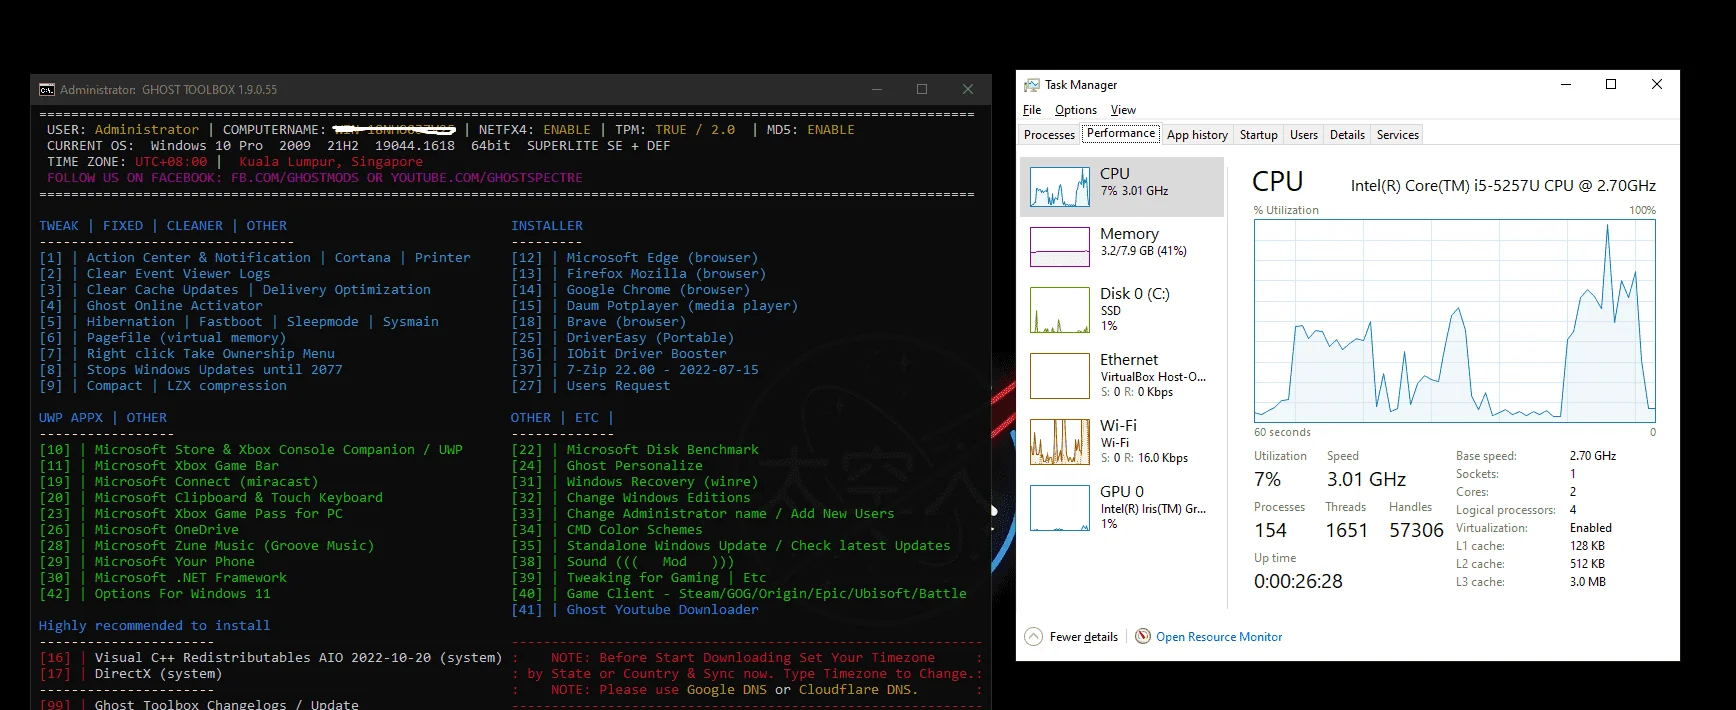Click Action Center & Notification option line
The height and width of the screenshot is (710, 1736).
[255, 257]
